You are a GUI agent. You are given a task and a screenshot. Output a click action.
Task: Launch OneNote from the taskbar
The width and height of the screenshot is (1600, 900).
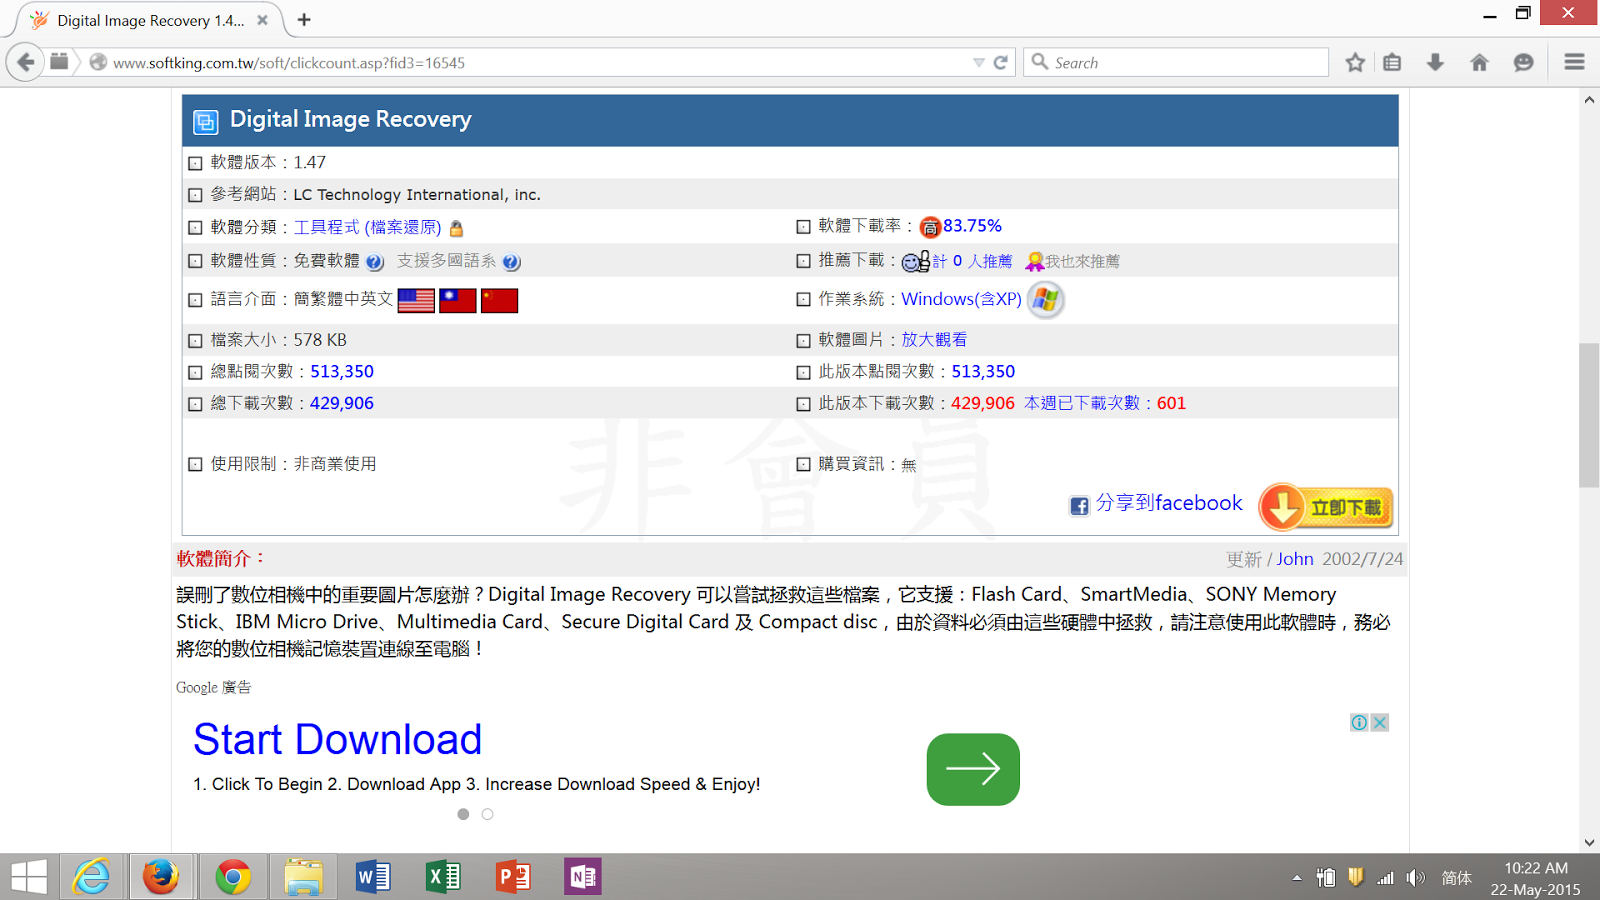583,877
